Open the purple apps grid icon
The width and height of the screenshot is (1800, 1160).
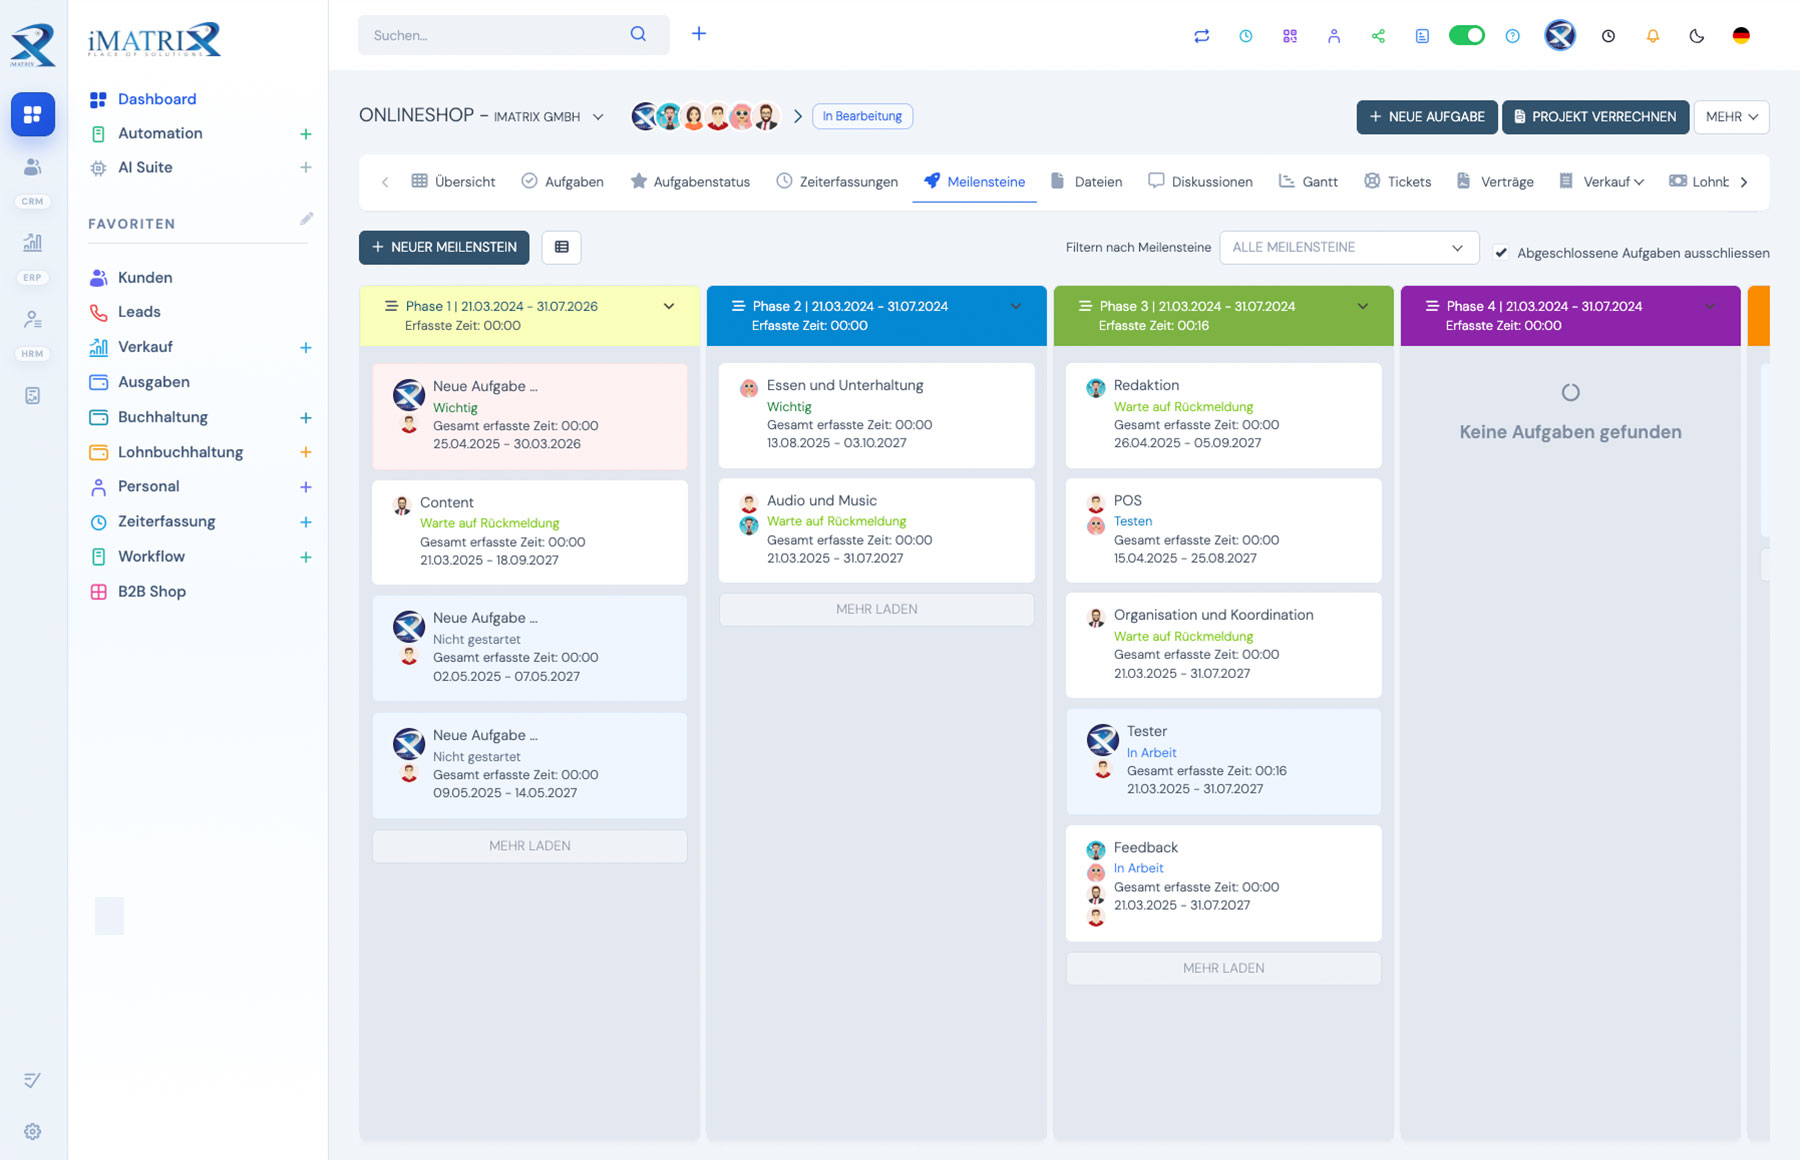1289,36
